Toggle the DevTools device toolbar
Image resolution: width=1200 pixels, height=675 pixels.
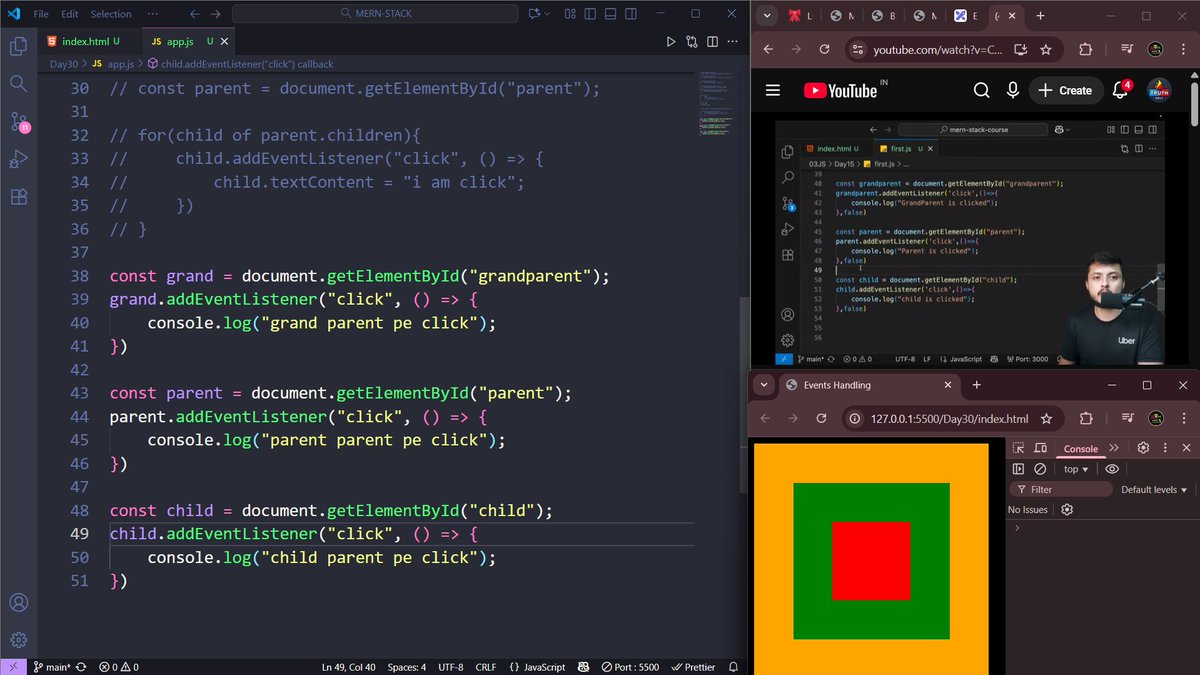click(x=1040, y=448)
